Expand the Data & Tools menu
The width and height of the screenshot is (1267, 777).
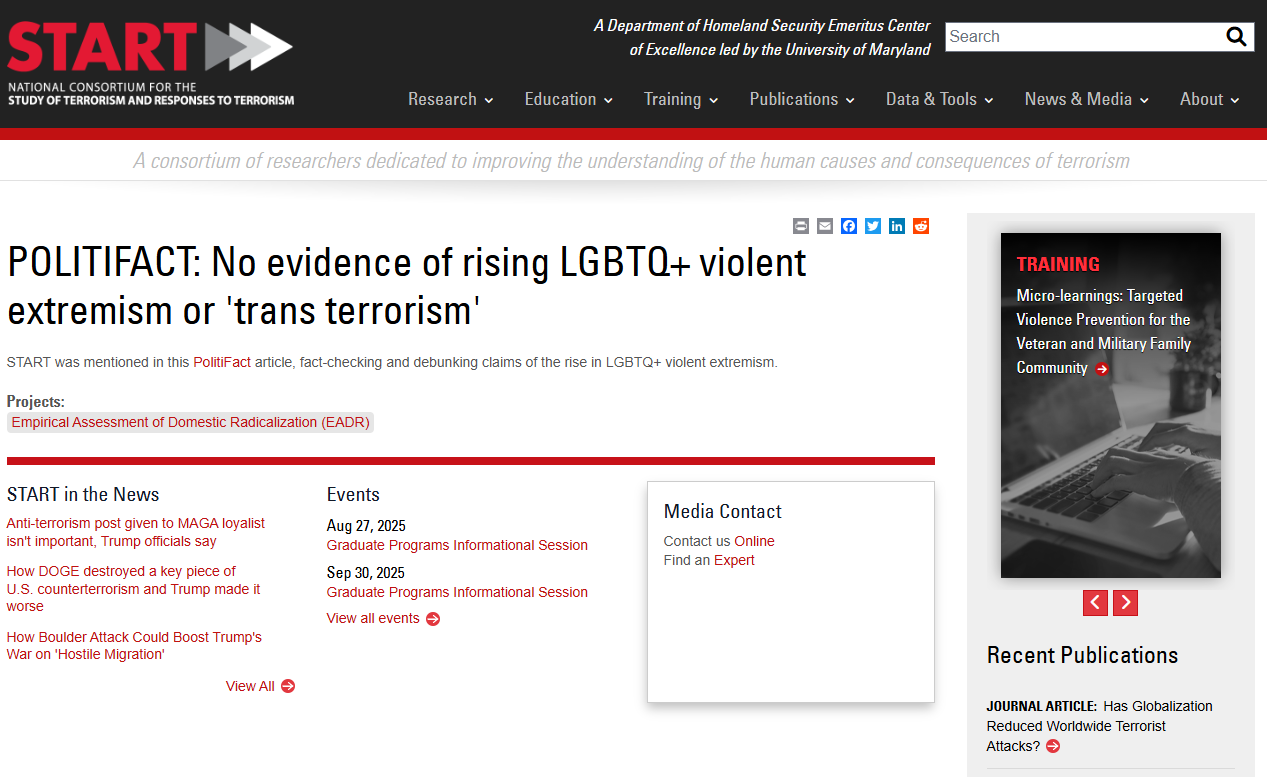[940, 99]
